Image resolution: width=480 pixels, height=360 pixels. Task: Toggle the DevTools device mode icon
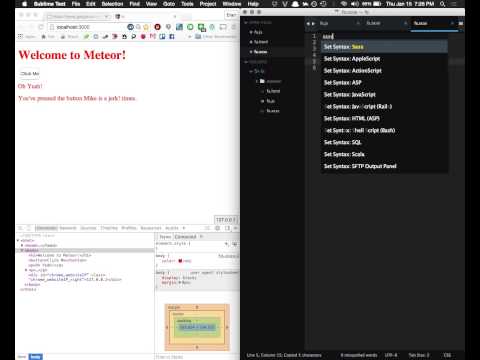coord(29,228)
